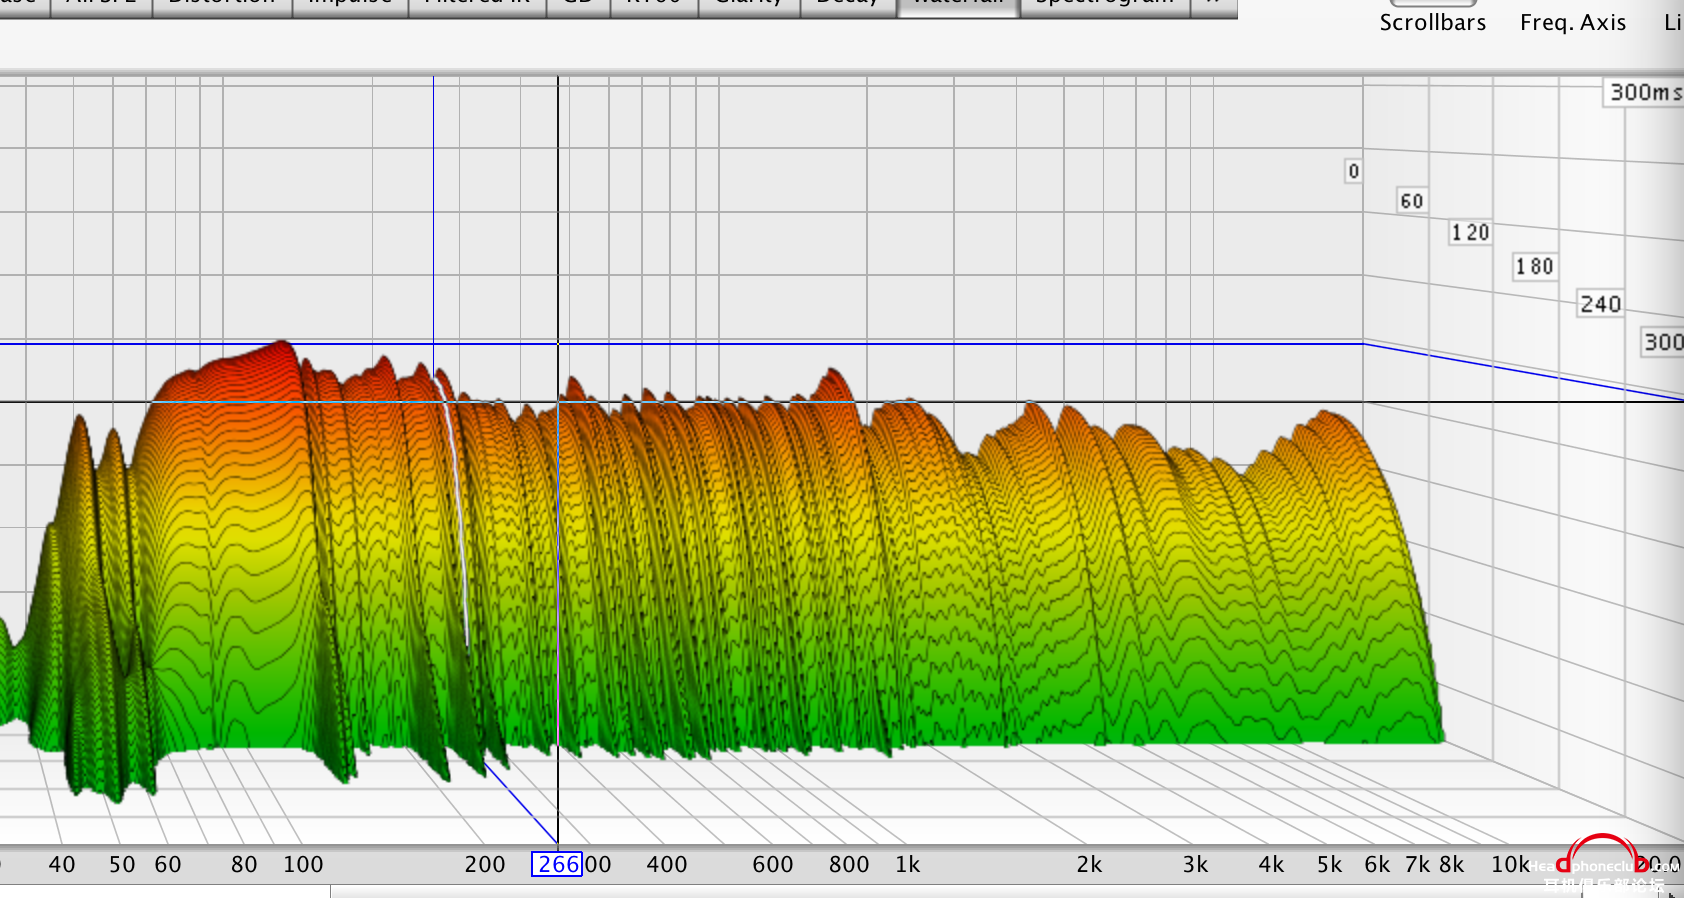Click the 200 Hz frequency axis label
Image resolution: width=1684 pixels, height=898 pixels.
point(485,864)
